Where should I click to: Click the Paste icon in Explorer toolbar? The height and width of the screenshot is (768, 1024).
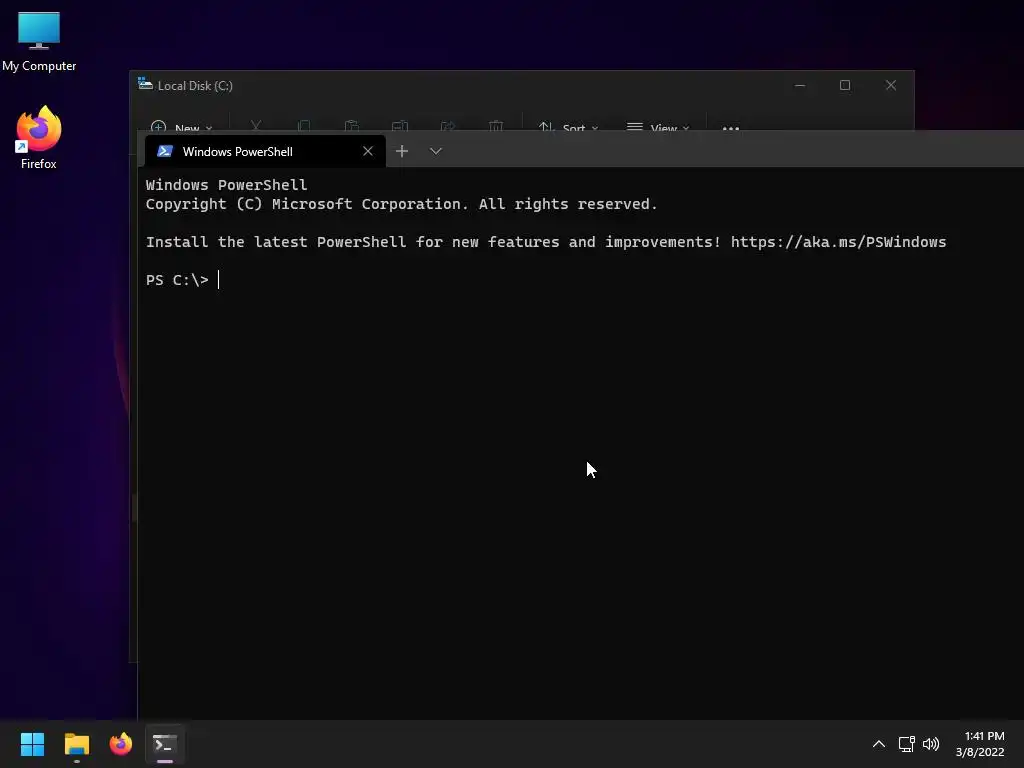pyautogui.click(x=351, y=125)
